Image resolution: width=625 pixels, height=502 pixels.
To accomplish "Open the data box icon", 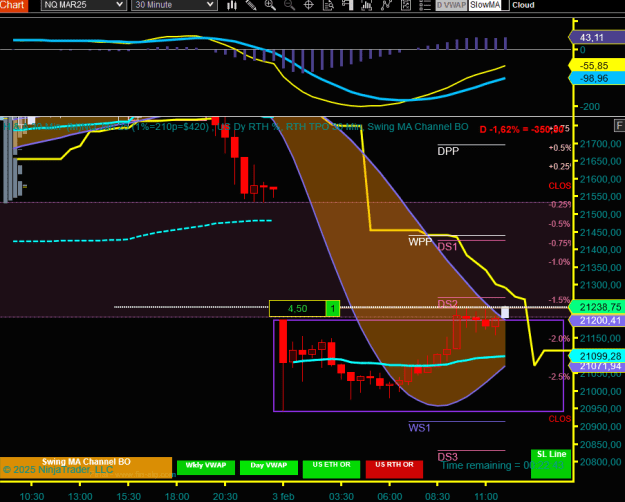I will pyautogui.click(x=328, y=5).
